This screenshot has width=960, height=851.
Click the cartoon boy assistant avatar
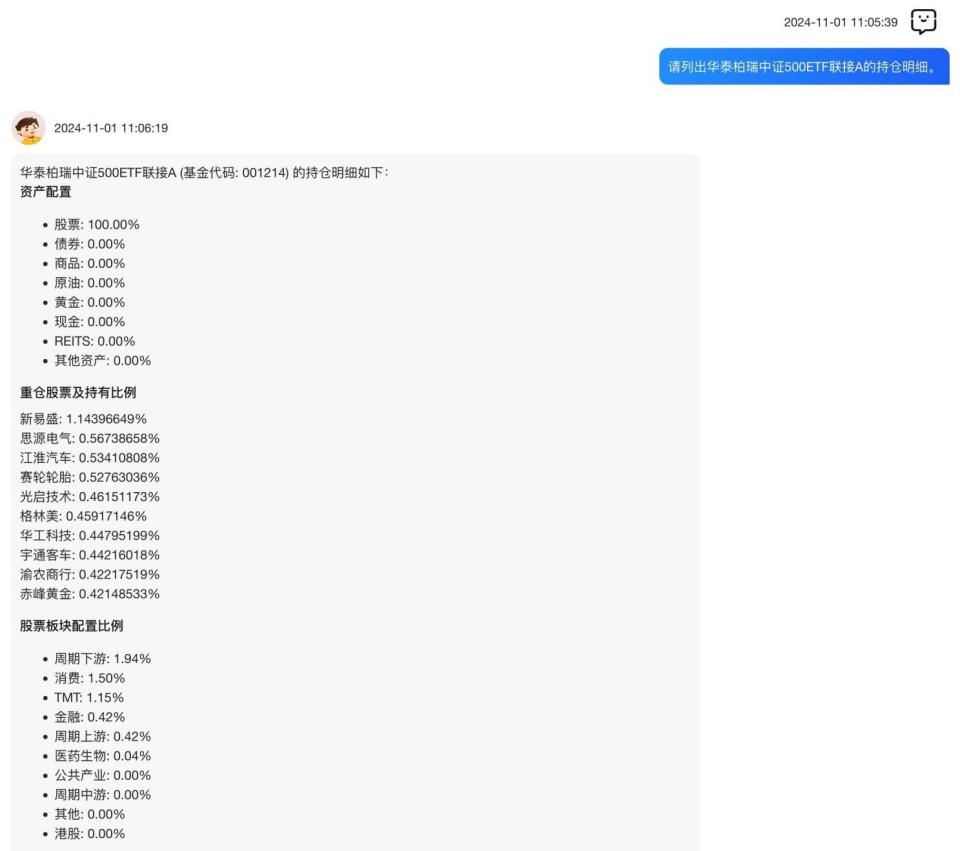(28, 128)
